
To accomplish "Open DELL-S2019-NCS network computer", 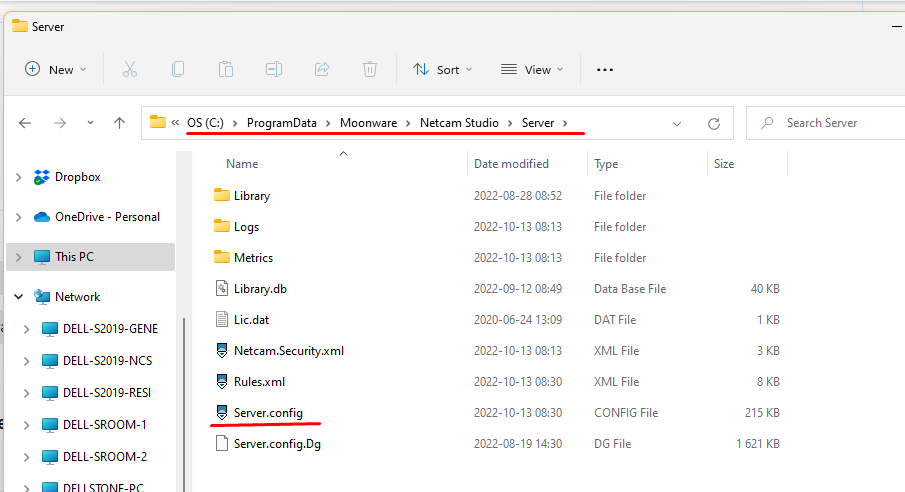I will (107, 361).
